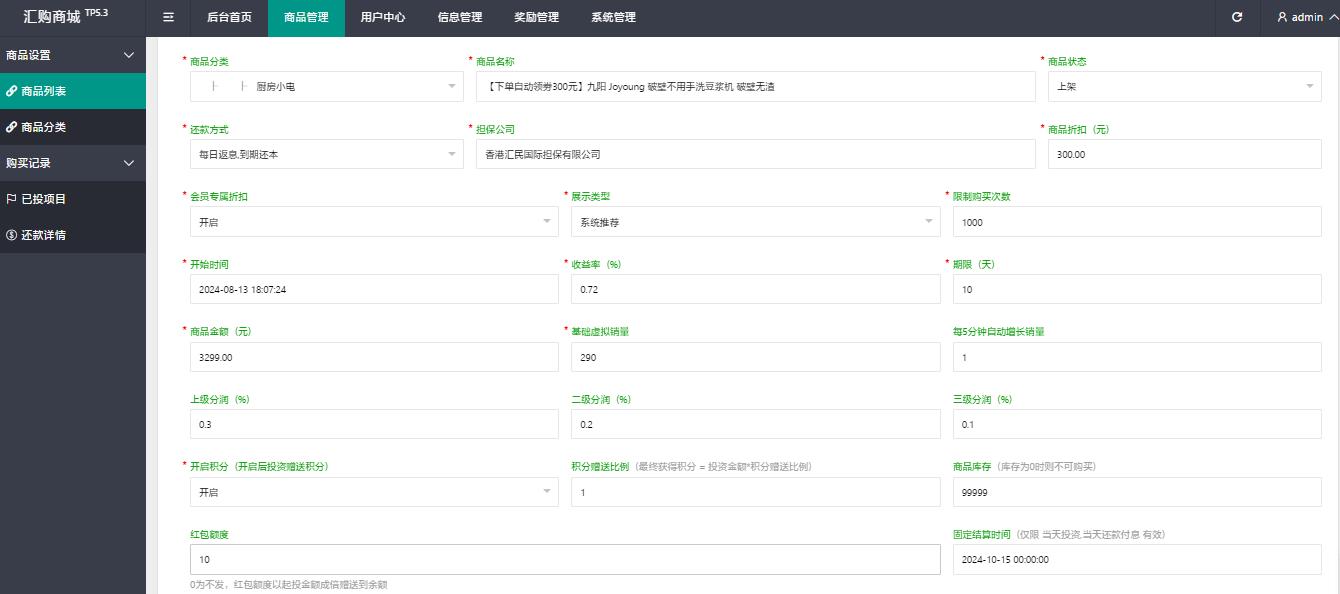This screenshot has width=1340, height=594.
Task: Go to 后台首页 tab
Action: (229, 17)
